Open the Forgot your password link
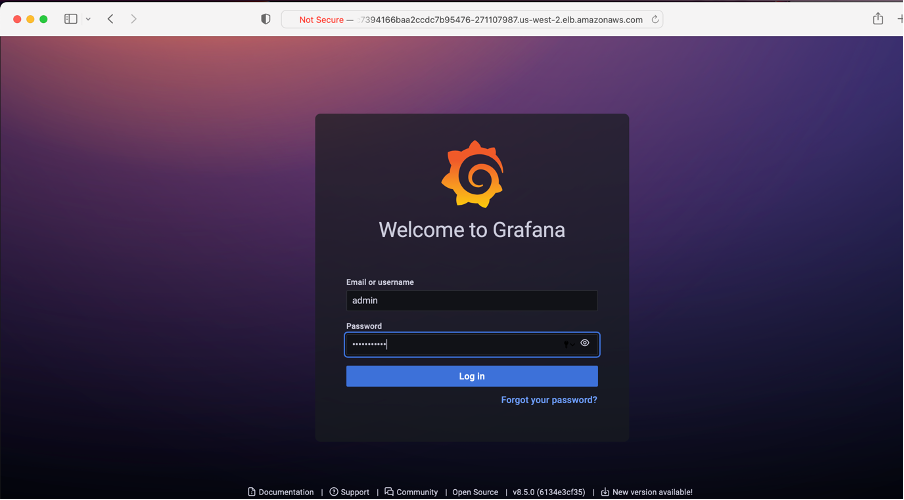Viewport: 904px width, 500px height. [x=549, y=400]
